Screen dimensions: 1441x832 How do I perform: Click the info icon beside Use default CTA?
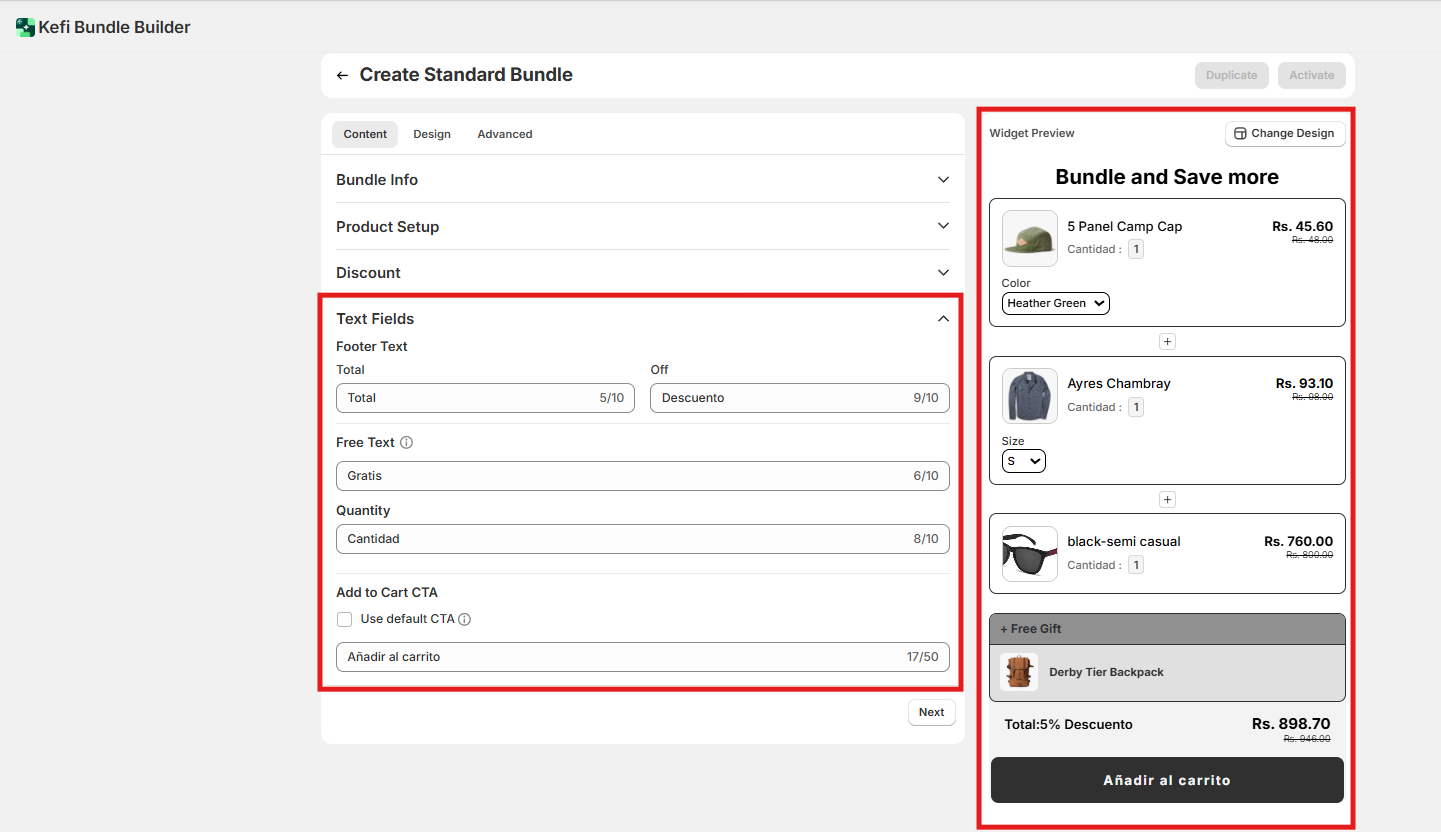click(464, 619)
